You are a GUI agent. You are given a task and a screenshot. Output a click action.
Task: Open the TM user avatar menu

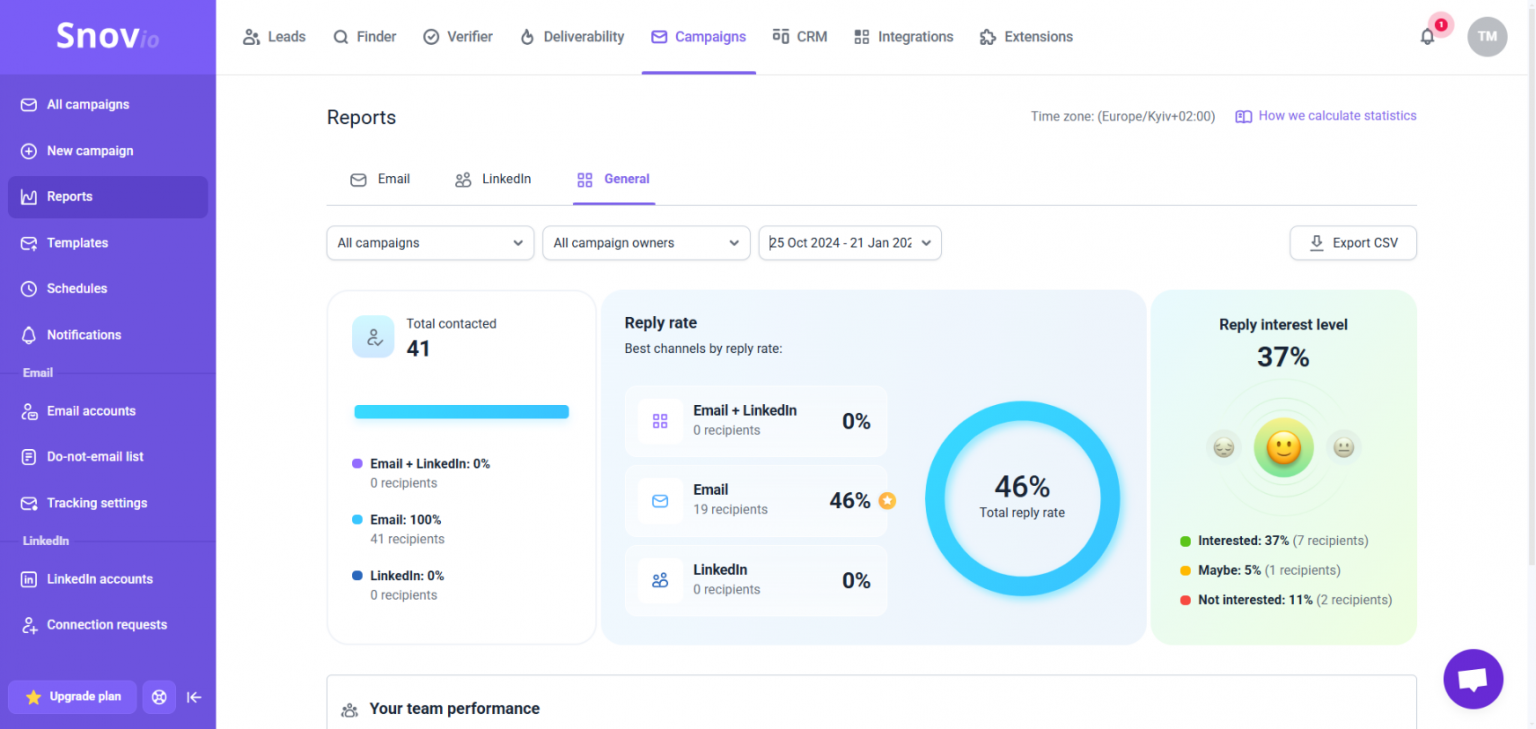tap(1487, 36)
